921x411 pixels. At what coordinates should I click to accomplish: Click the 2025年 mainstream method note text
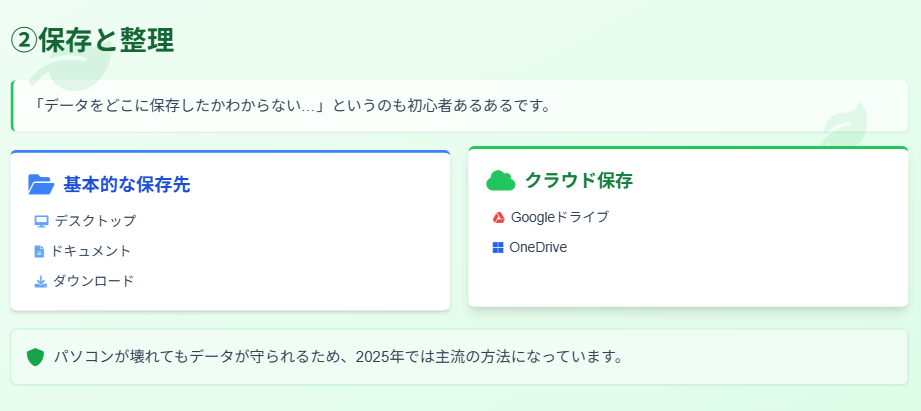(x=339, y=356)
